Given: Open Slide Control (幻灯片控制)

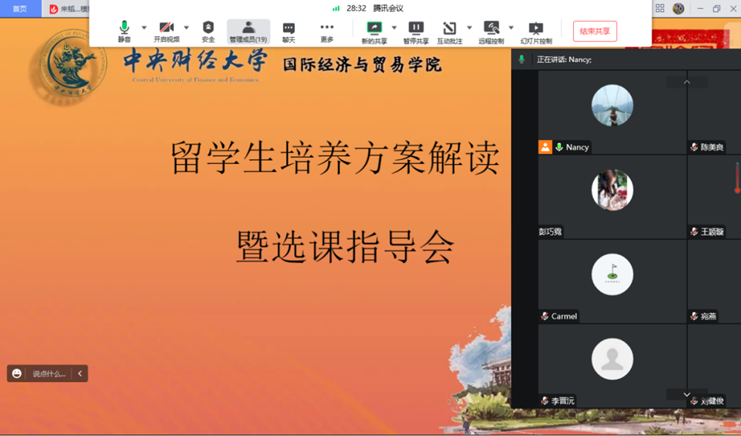Looking at the screenshot, I should click(536, 31).
